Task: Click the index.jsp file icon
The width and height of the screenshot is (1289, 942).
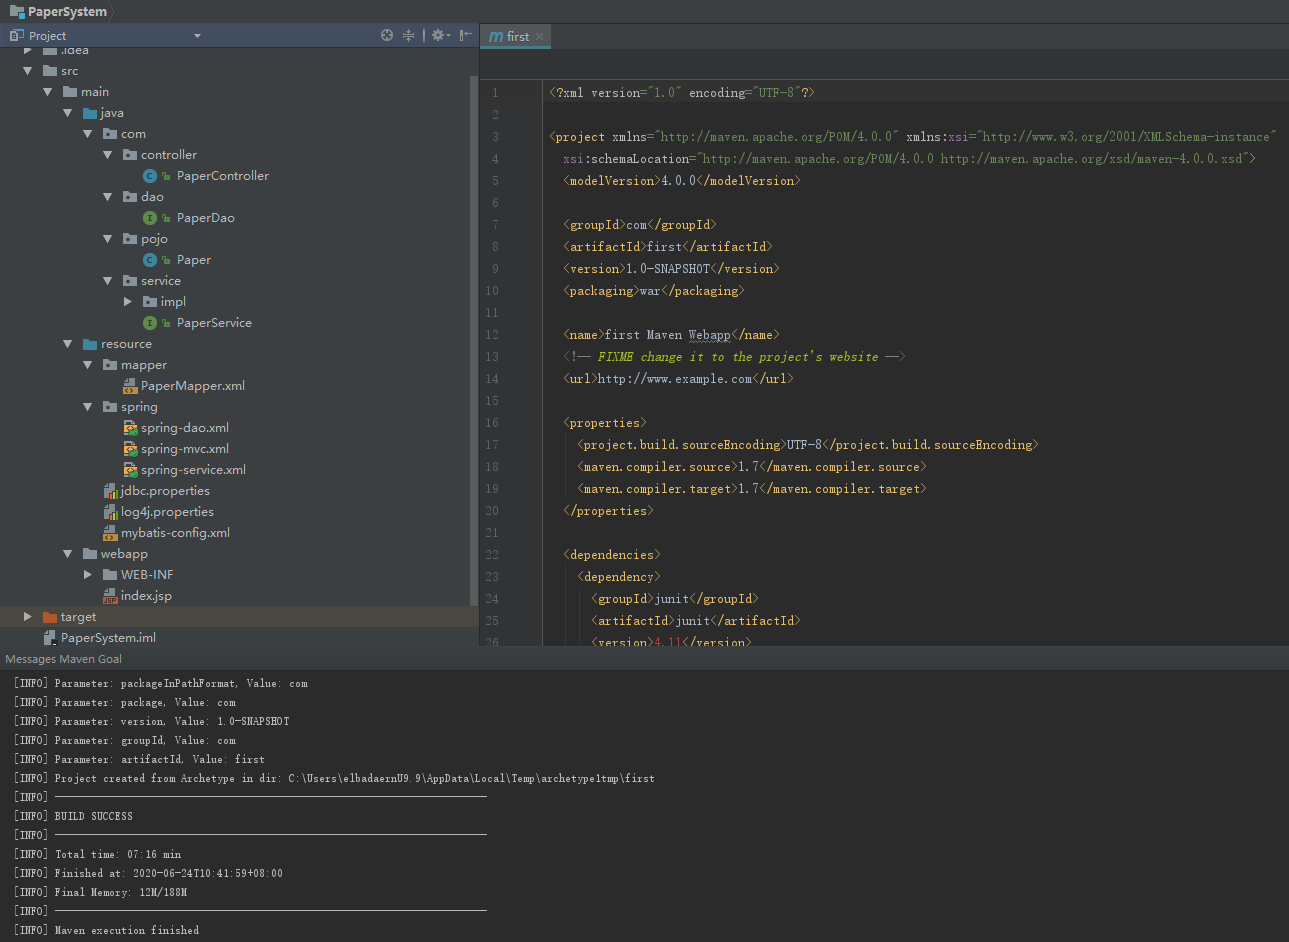Action: tap(110, 596)
